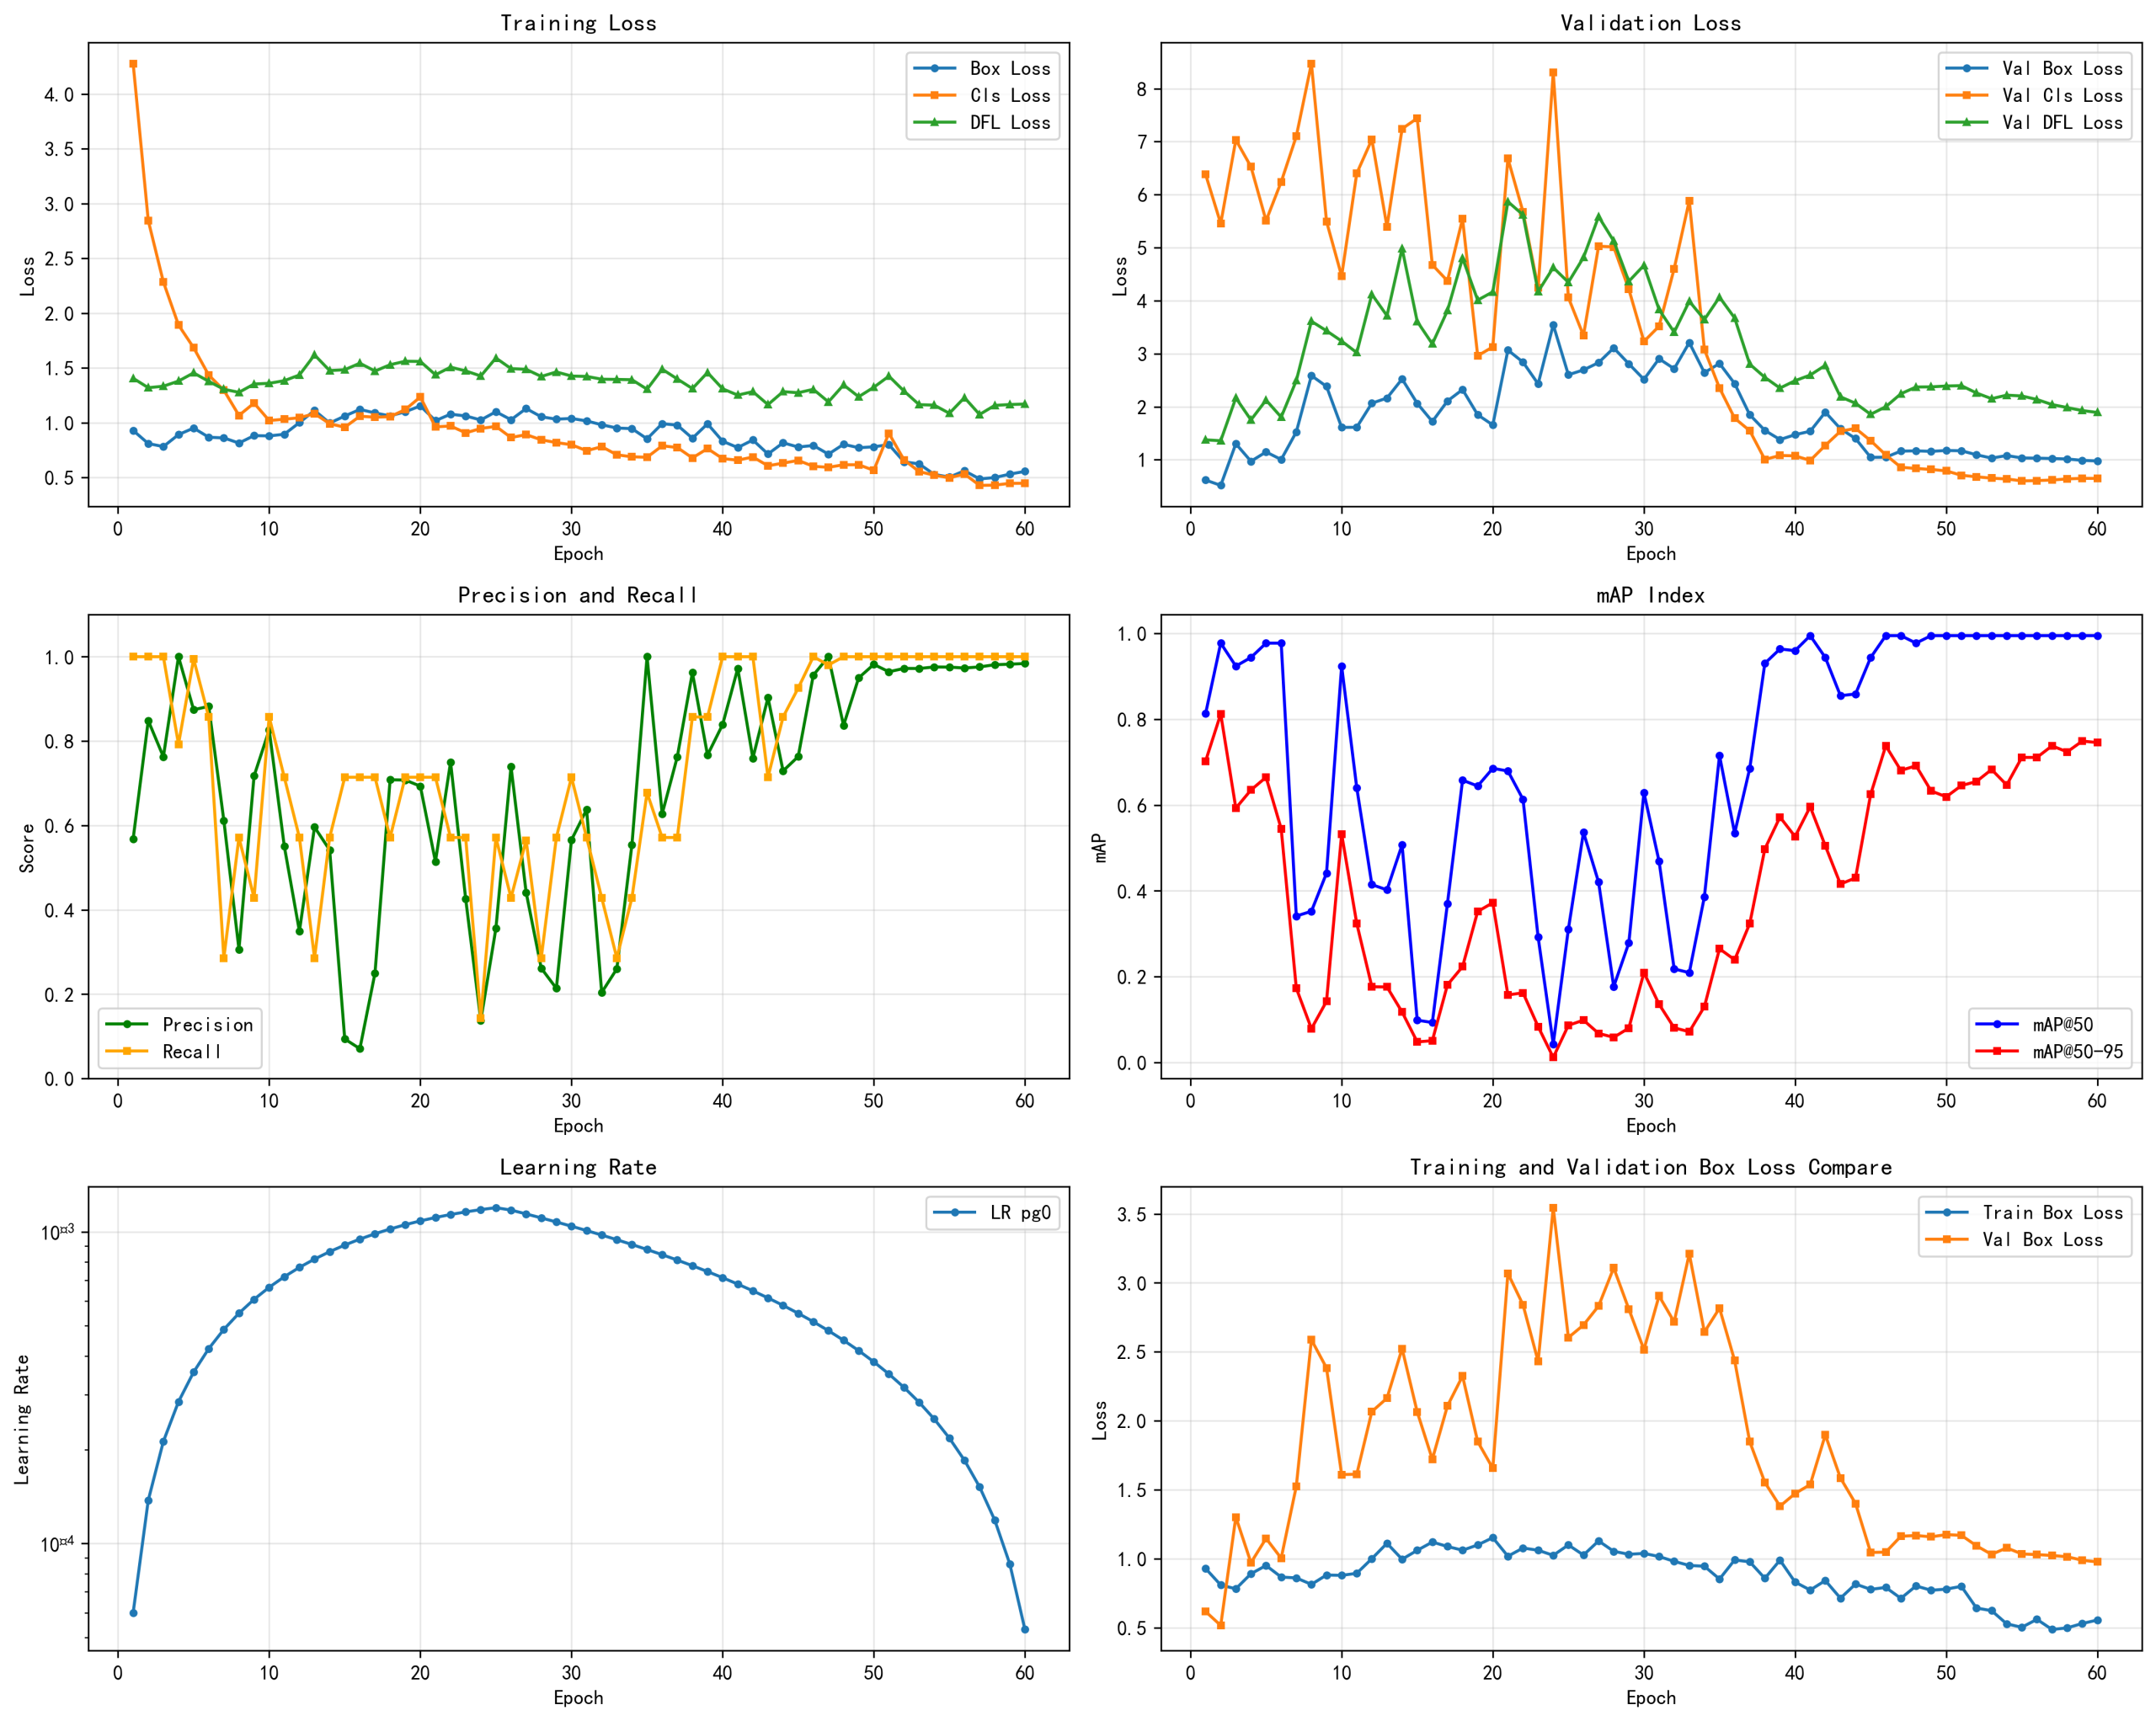Click the Learning Rate chart title
Viewport: 2156px width, 1721px height.
578,1167
